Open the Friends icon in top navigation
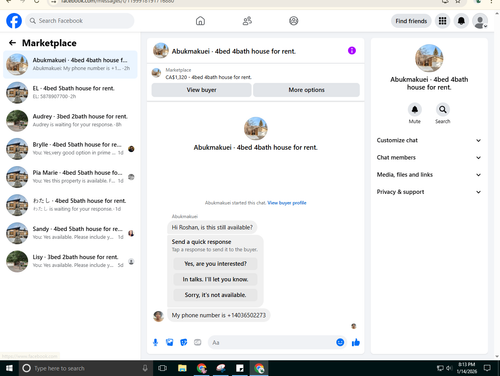 [x=247, y=21]
